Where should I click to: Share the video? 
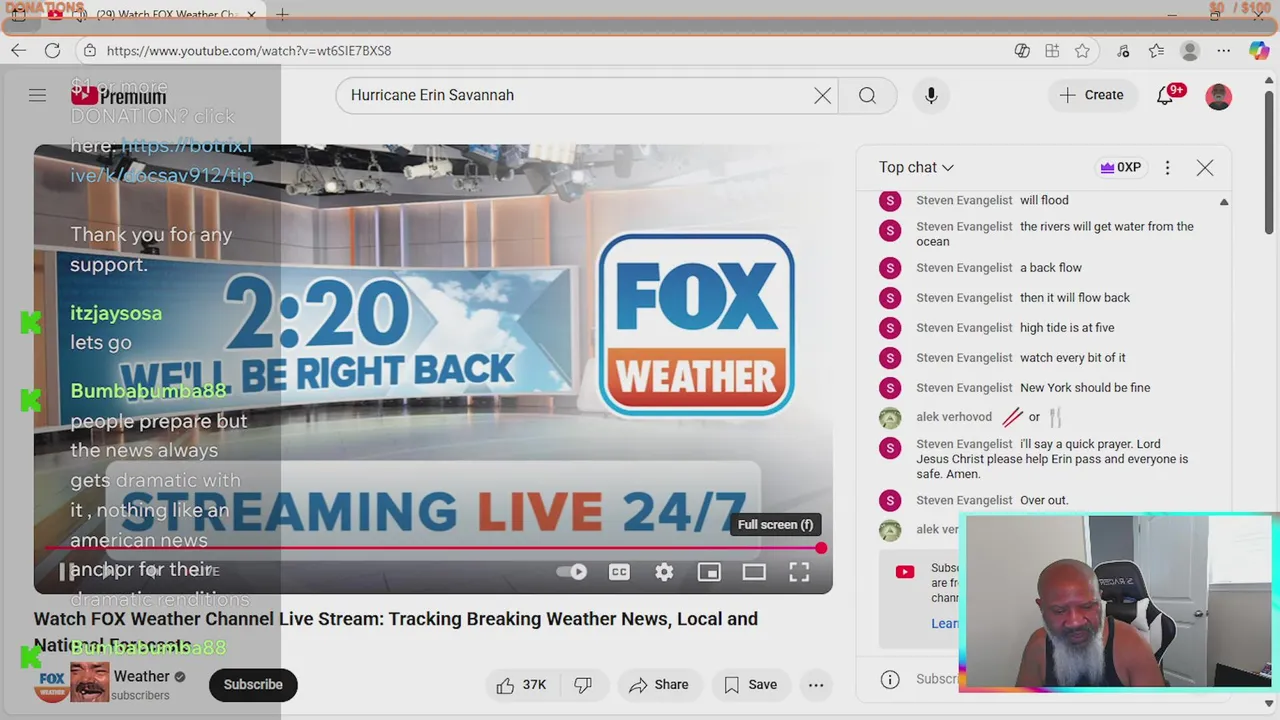(x=658, y=685)
